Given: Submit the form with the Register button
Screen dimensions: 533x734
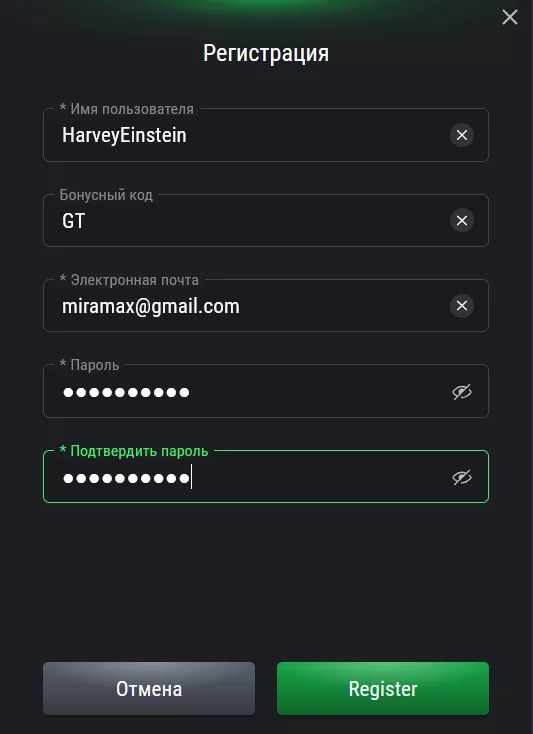Looking at the screenshot, I should (383, 688).
